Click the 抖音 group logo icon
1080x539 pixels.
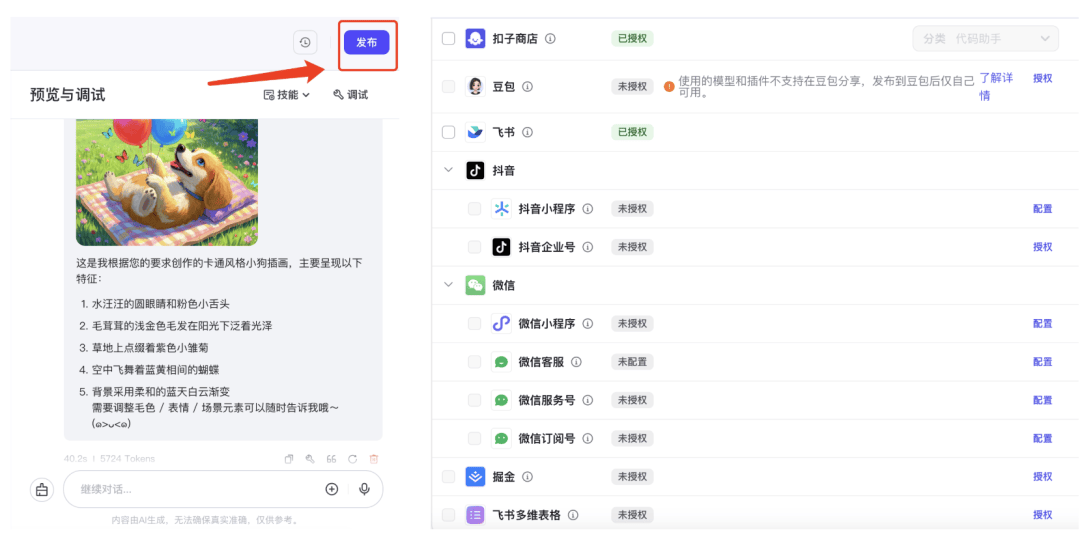click(x=475, y=170)
